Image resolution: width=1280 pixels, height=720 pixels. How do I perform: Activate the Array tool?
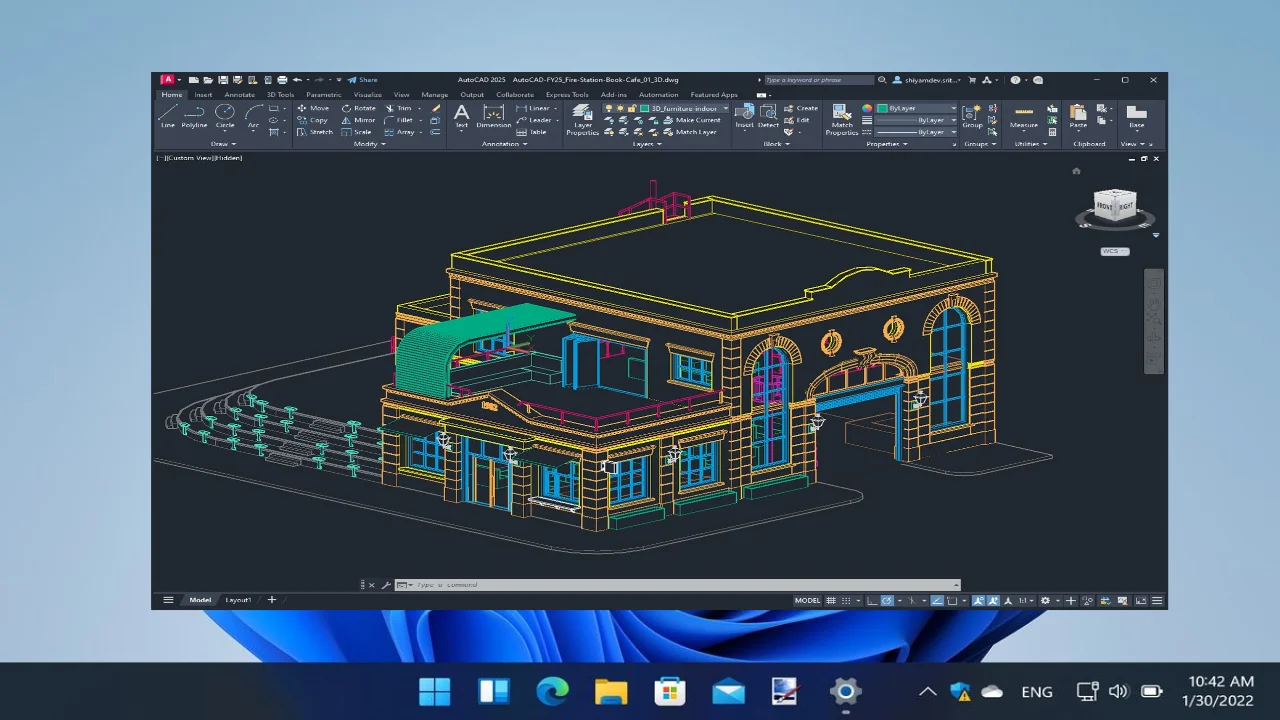point(399,132)
